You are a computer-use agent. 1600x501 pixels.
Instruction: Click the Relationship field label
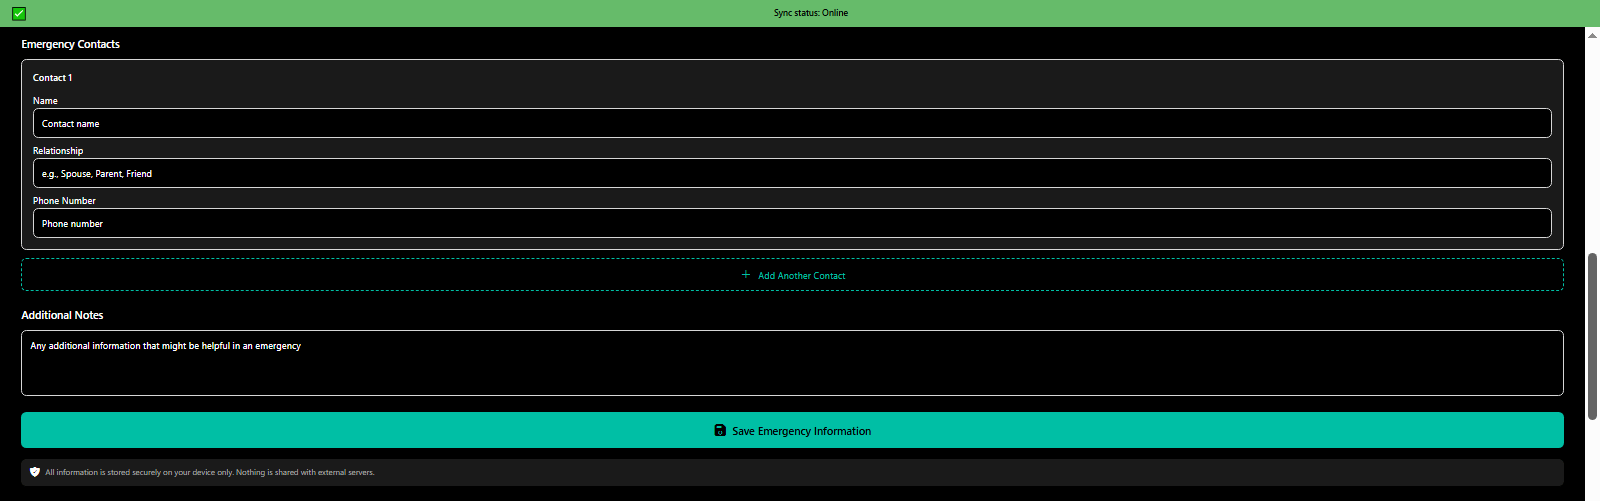pyautogui.click(x=58, y=151)
